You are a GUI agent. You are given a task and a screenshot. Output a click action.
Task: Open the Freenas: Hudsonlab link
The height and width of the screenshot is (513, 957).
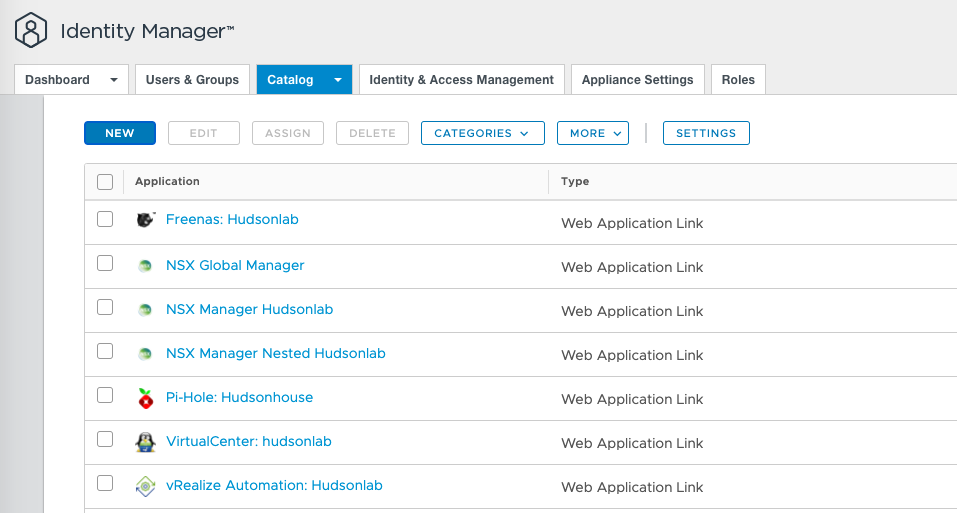232,220
